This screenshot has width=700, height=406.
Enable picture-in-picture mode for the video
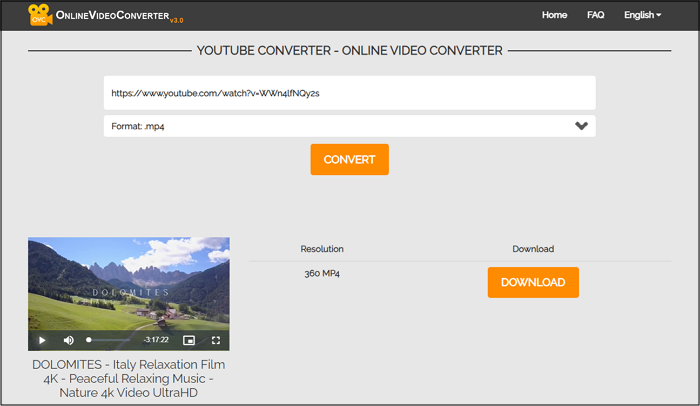(x=189, y=340)
